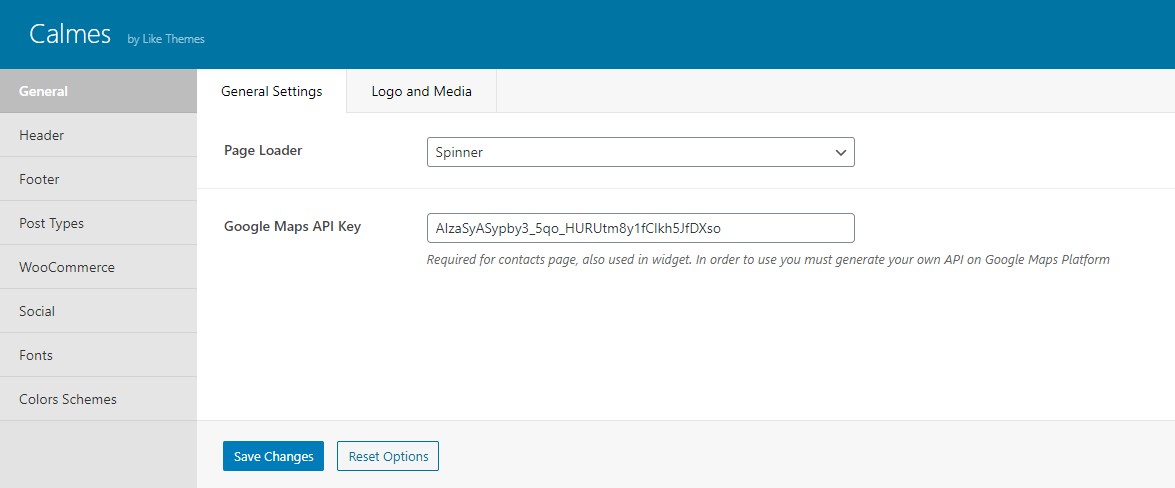The height and width of the screenshot is (488, 1175).
Task: Click the Page Loader label
Action: (263, 150)
